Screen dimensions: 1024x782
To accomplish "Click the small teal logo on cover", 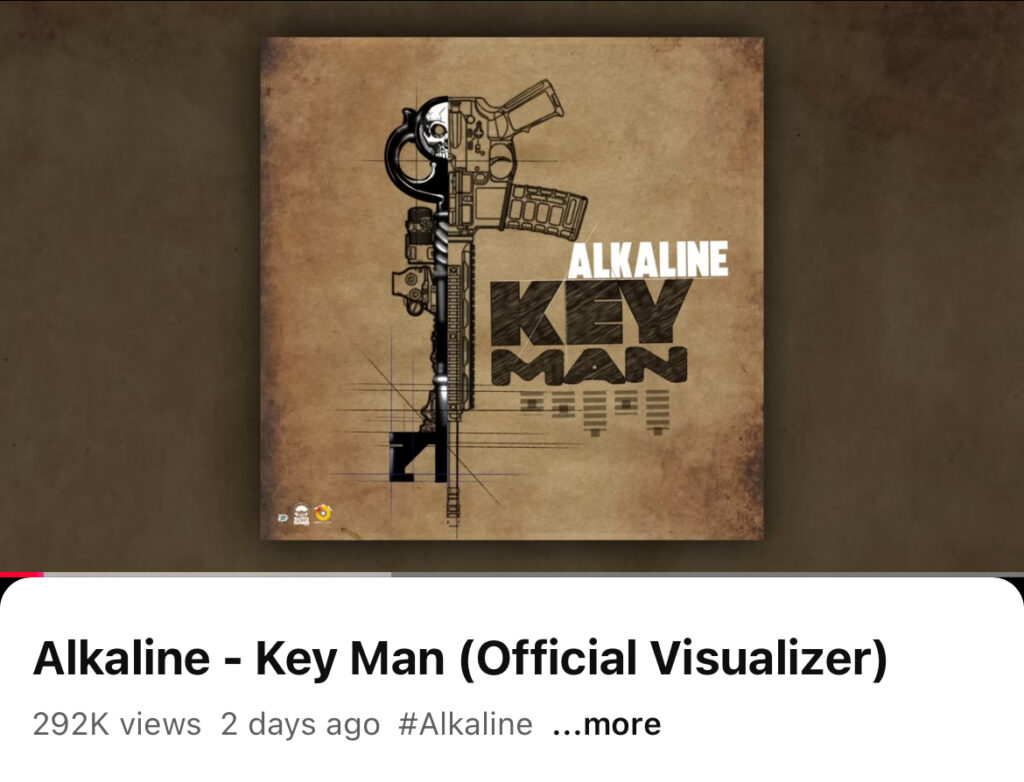I will [x=283, y=517].
